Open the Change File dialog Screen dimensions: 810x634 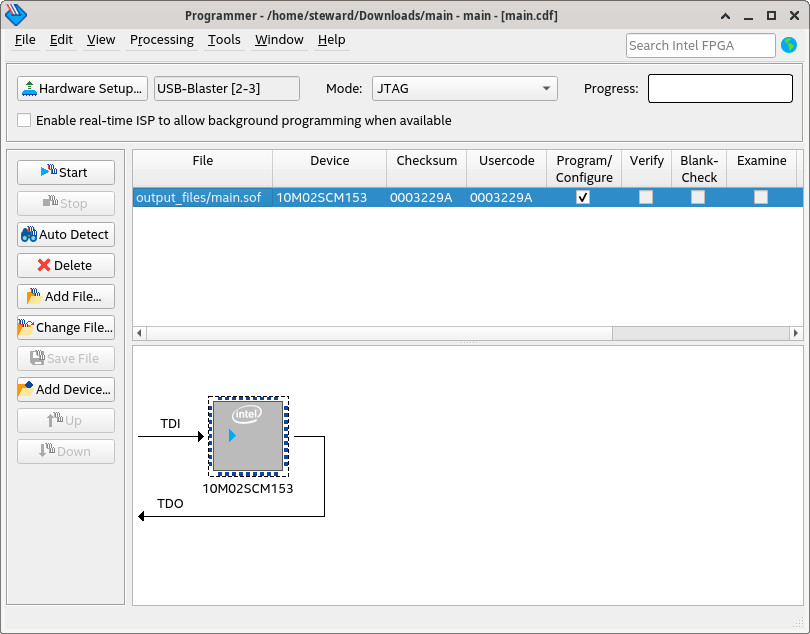pyautogui.click(x=66, y=328)
